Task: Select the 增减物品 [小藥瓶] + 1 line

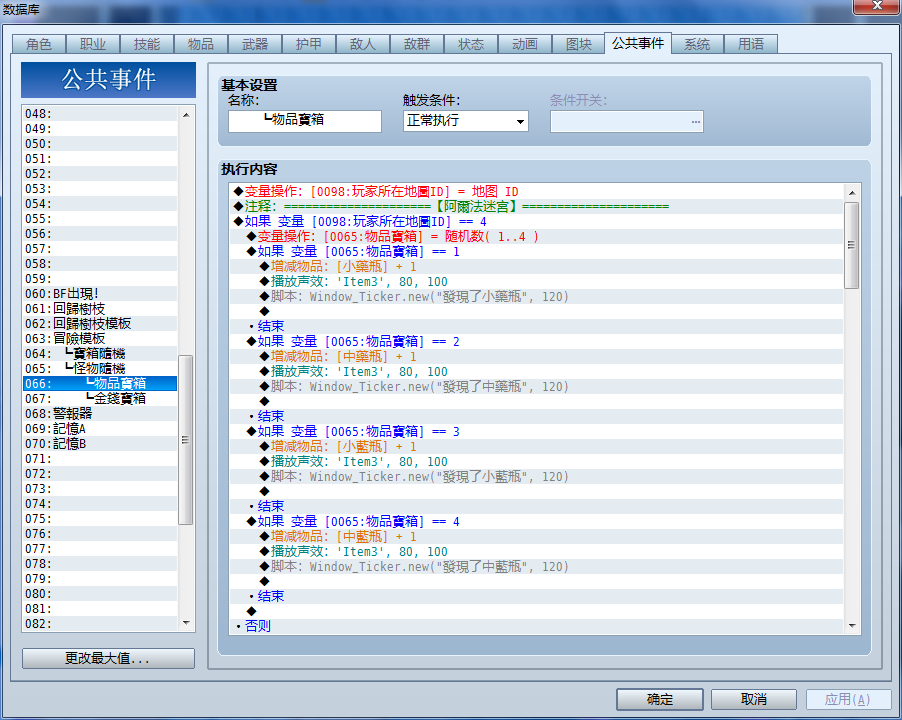Action: click(x=537, y=266)
